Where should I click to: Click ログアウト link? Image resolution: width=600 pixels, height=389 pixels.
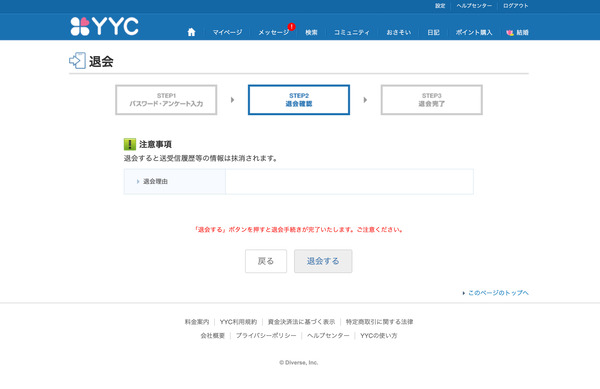pos(515,6)
